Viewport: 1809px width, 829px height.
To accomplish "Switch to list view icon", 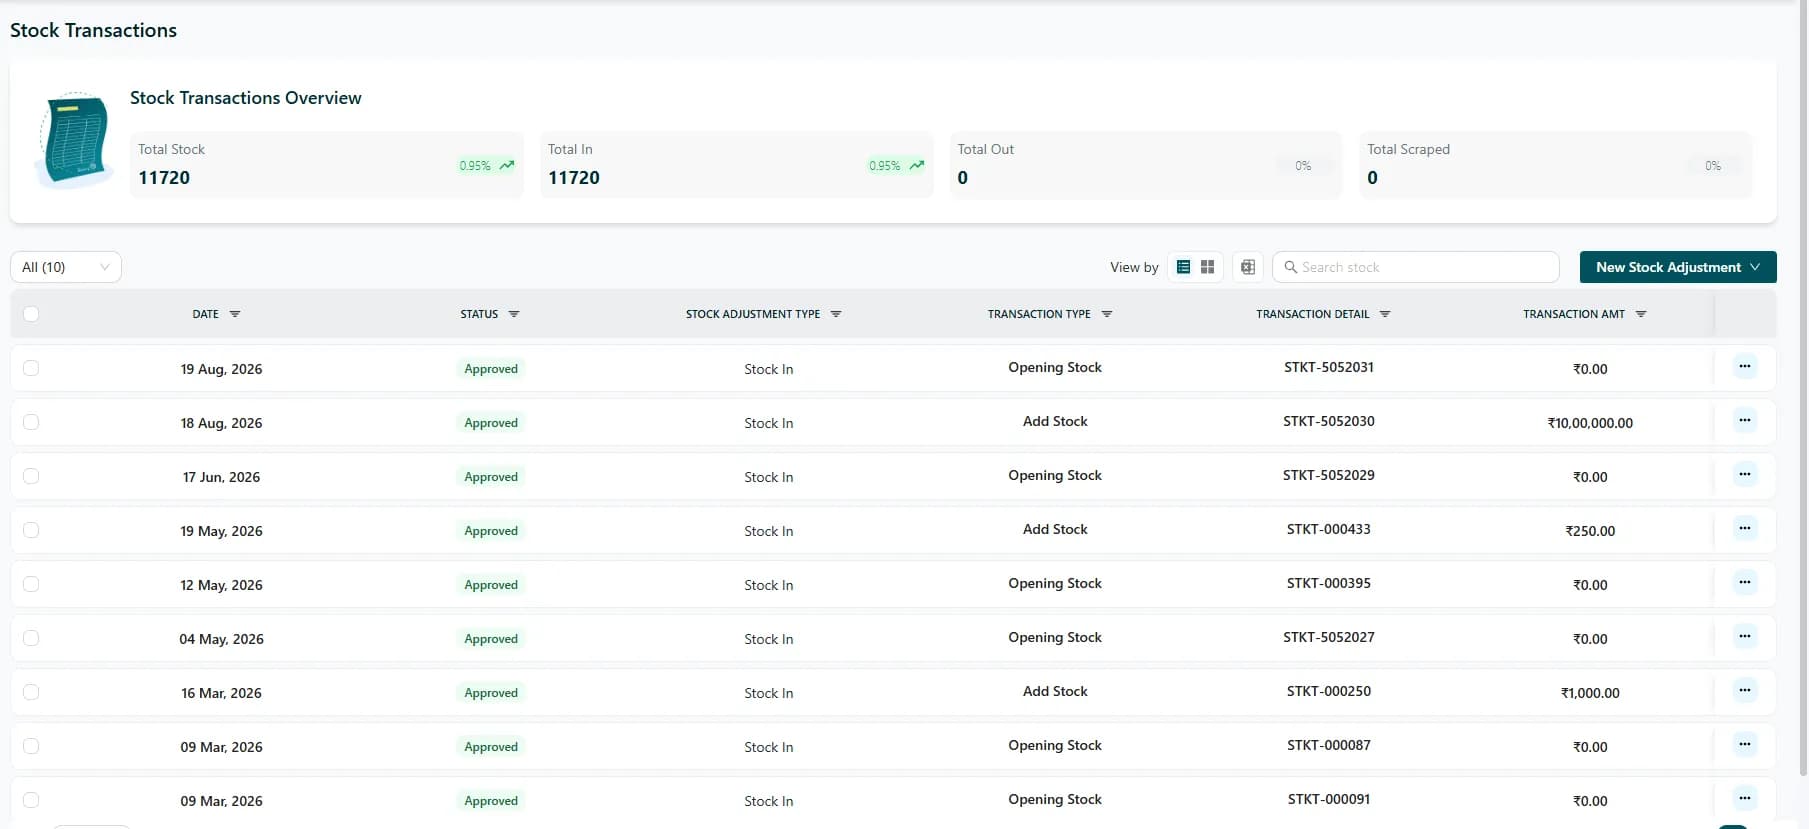I will (x=1183, y=267).
